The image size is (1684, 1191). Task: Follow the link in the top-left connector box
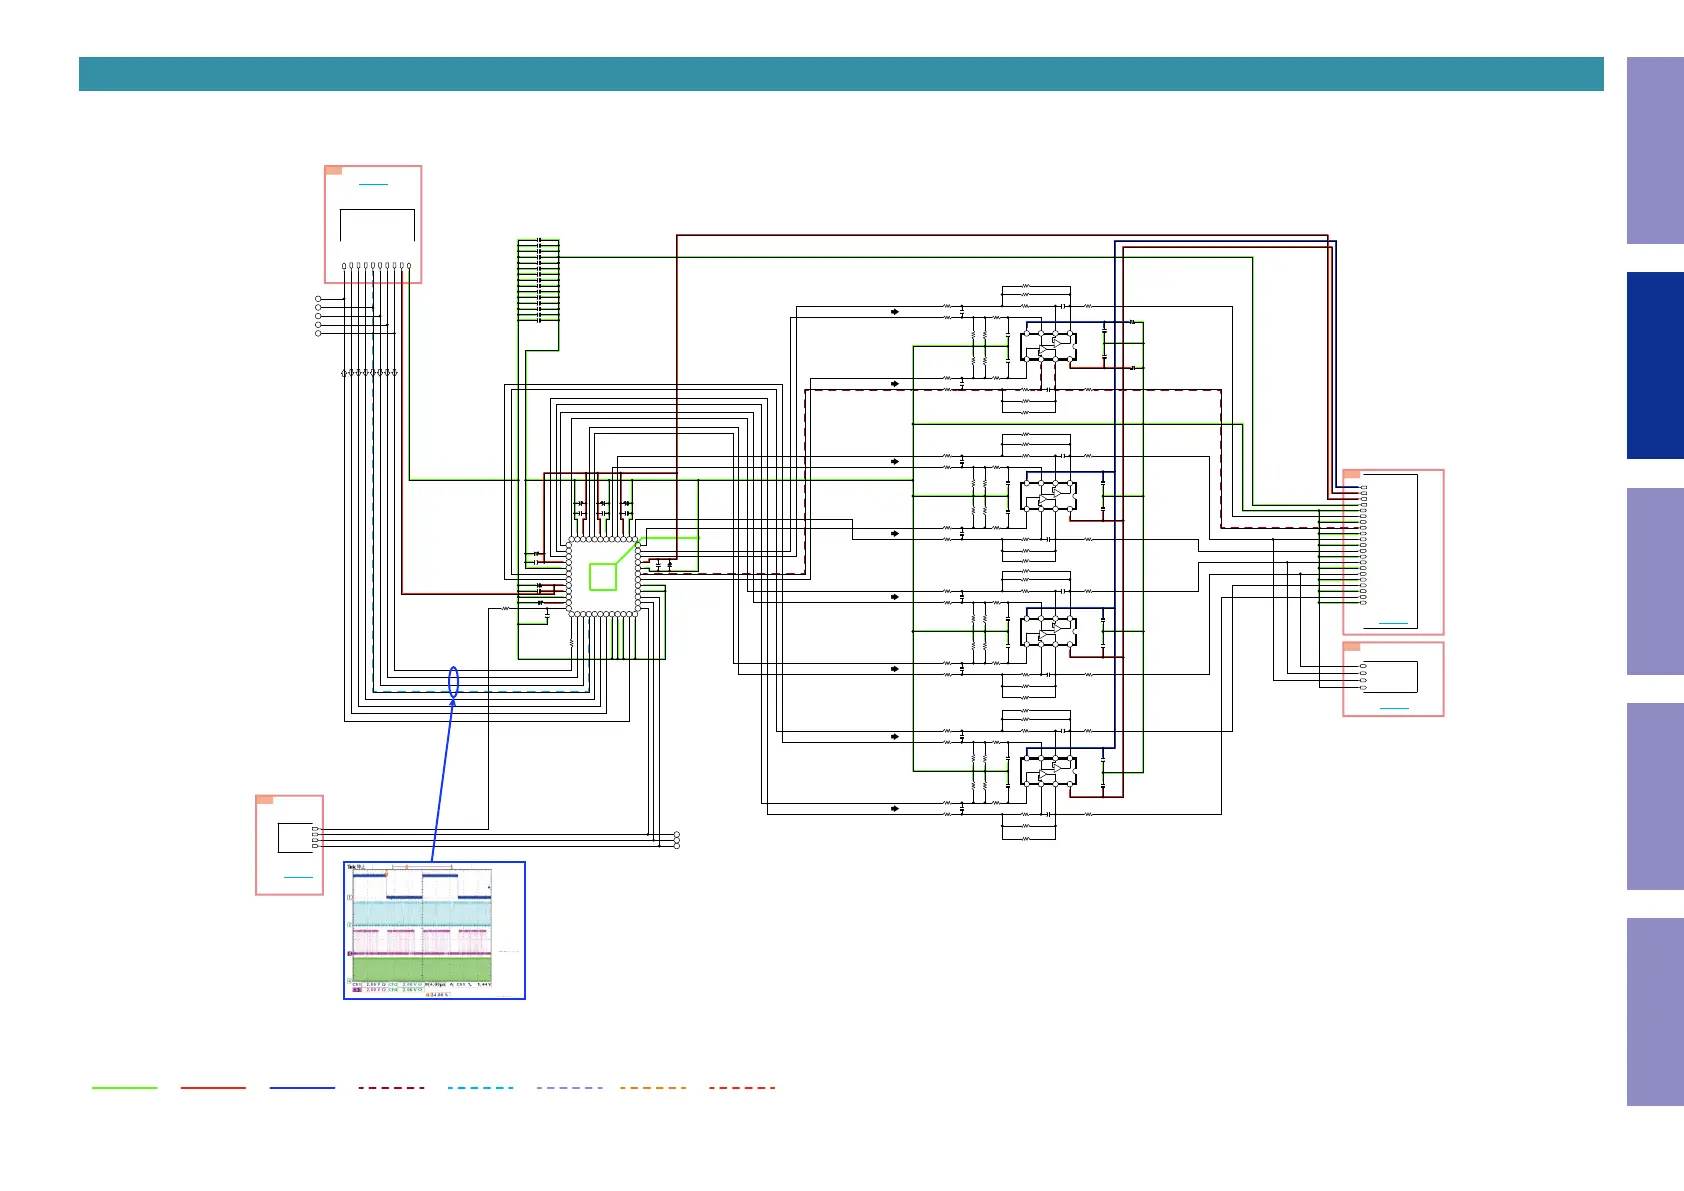(373, 185)
